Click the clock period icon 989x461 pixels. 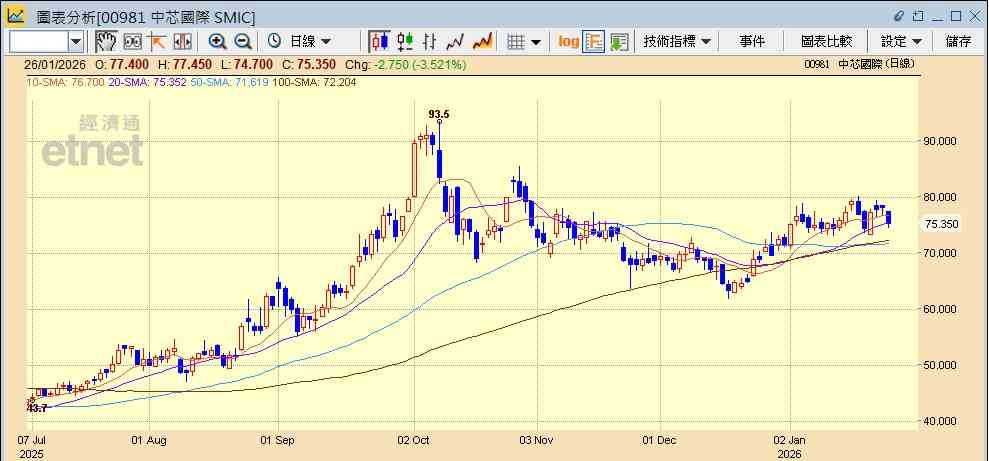[x=274, y=42]
